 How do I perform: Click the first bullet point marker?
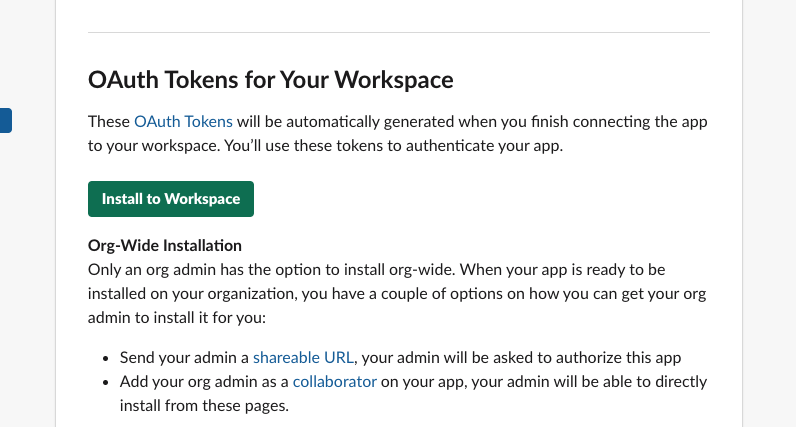point(107,358)
